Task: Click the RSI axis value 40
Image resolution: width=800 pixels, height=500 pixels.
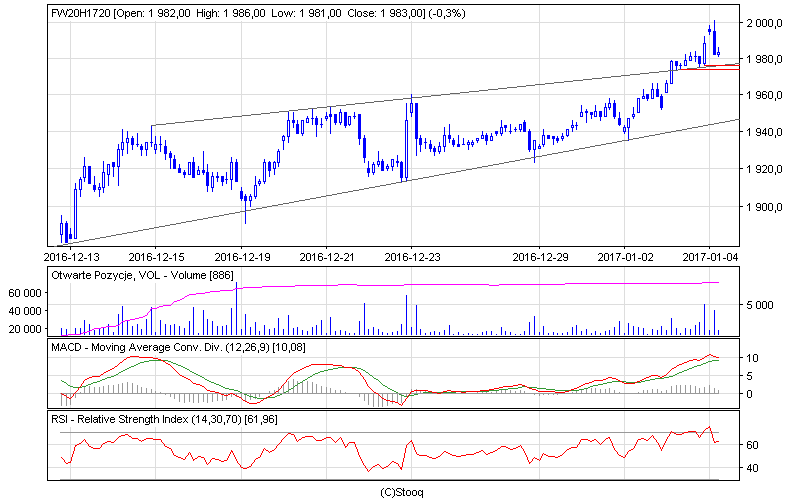Action: [x=752, y=468]
